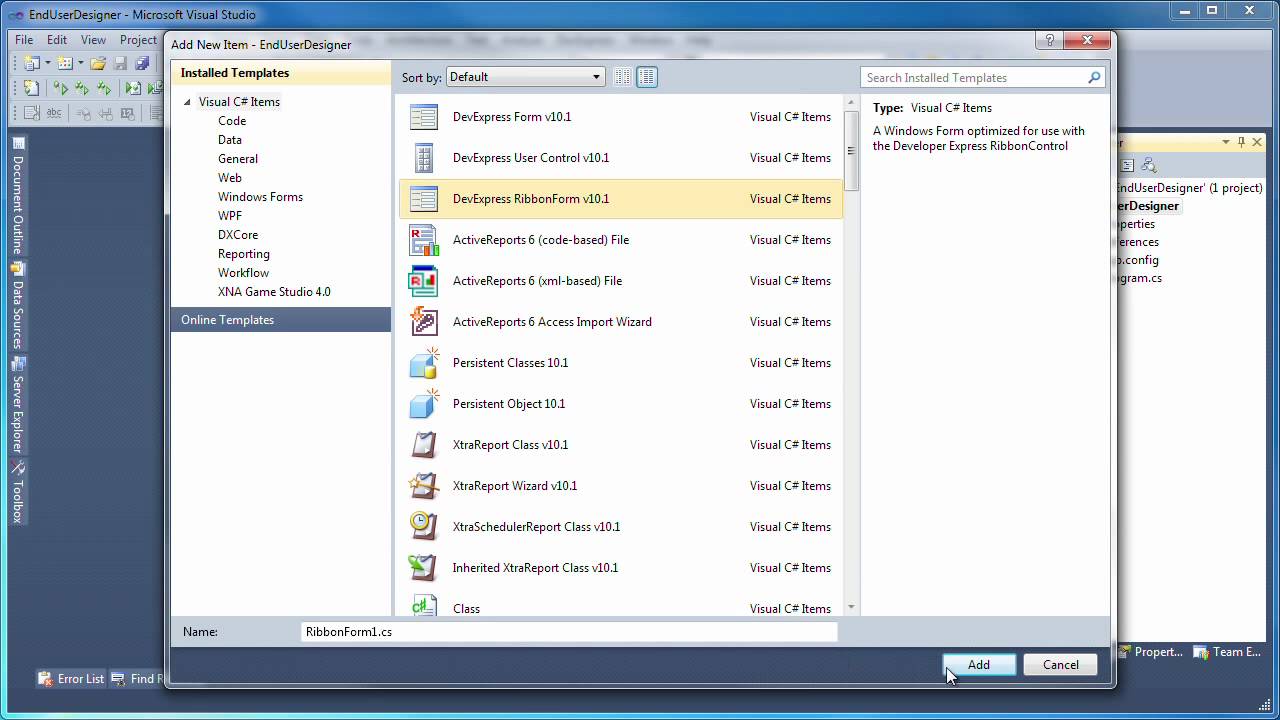The image size is (1280, 720).
Task: Open the File menu
Action: click(24, 40)
